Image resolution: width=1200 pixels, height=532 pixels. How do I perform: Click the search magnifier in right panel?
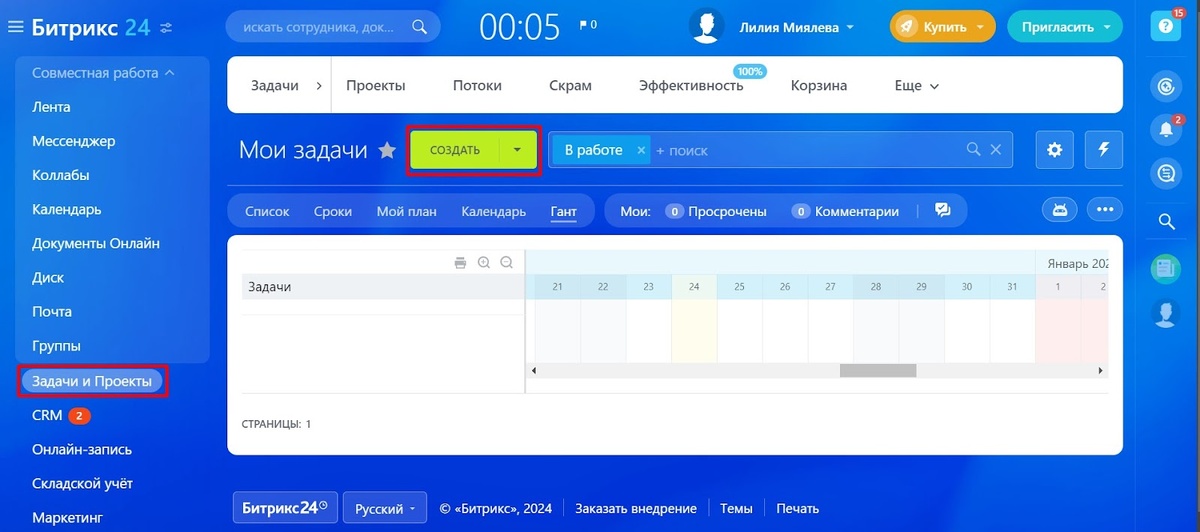1165,221
